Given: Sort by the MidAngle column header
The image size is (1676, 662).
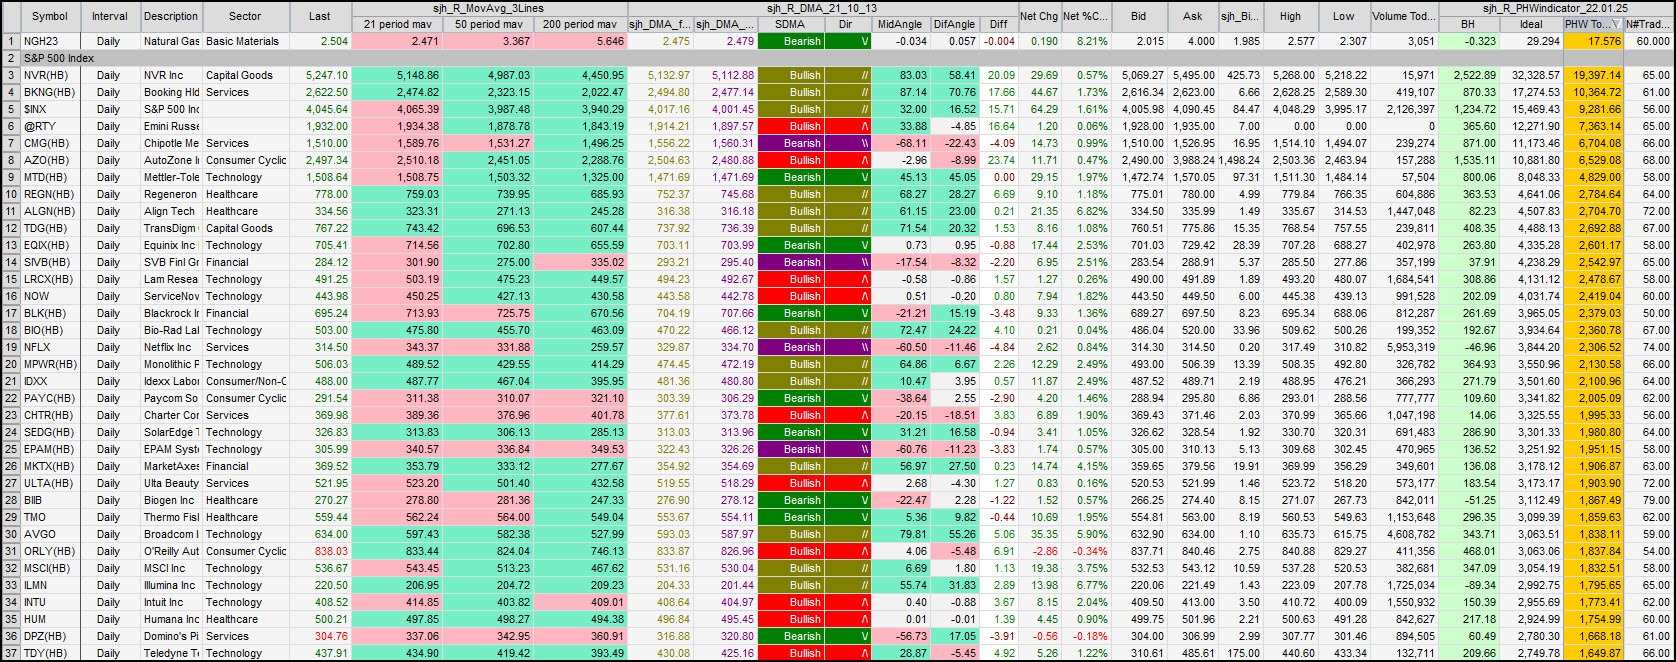Looking at the screenshot, I should pyautogui.click(x=900, y=24).
